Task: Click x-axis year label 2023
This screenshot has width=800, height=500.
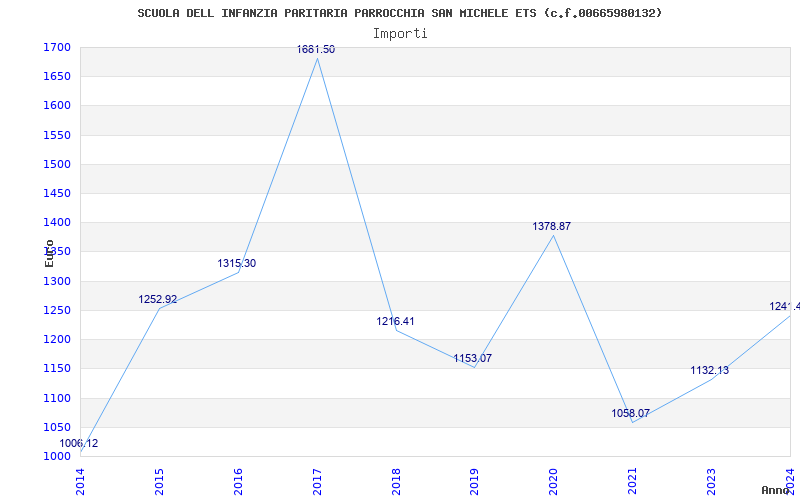Action: [x=711, y=482]
